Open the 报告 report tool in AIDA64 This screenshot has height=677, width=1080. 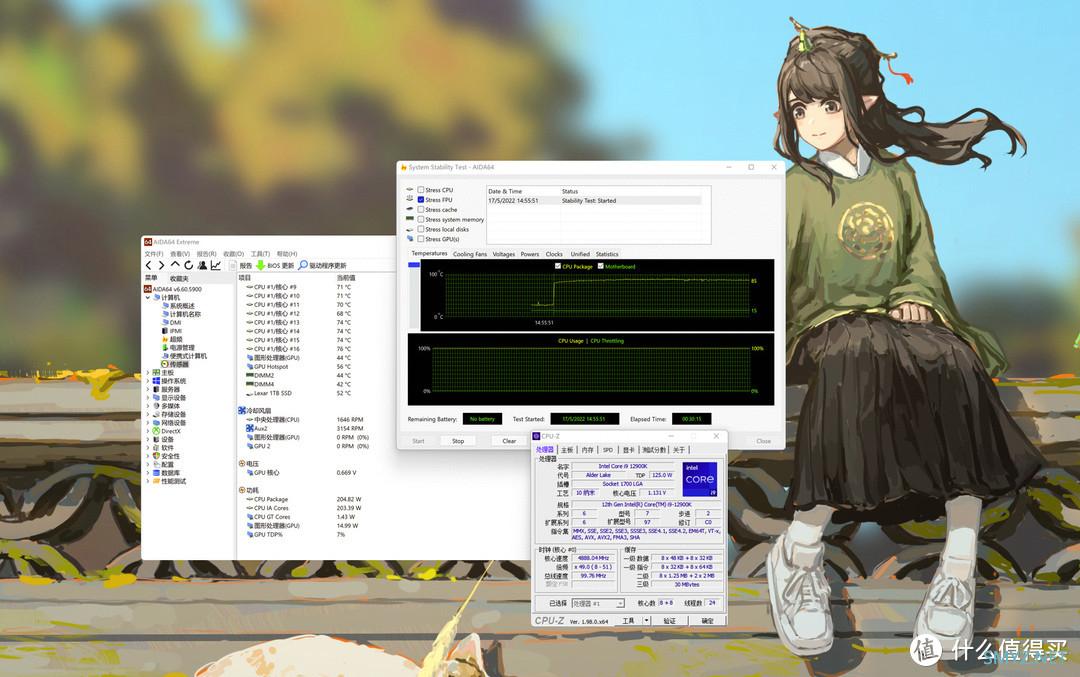[241, 265]
